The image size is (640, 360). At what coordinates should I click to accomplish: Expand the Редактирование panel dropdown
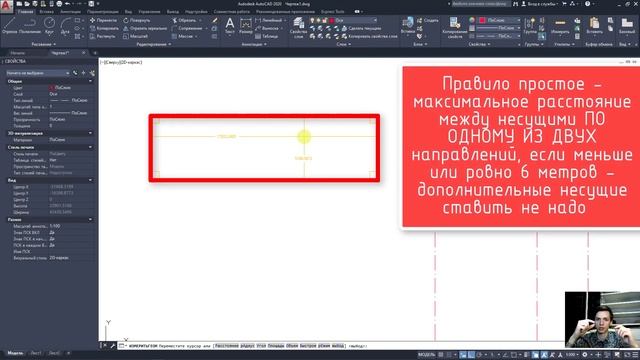pos(154,44)
